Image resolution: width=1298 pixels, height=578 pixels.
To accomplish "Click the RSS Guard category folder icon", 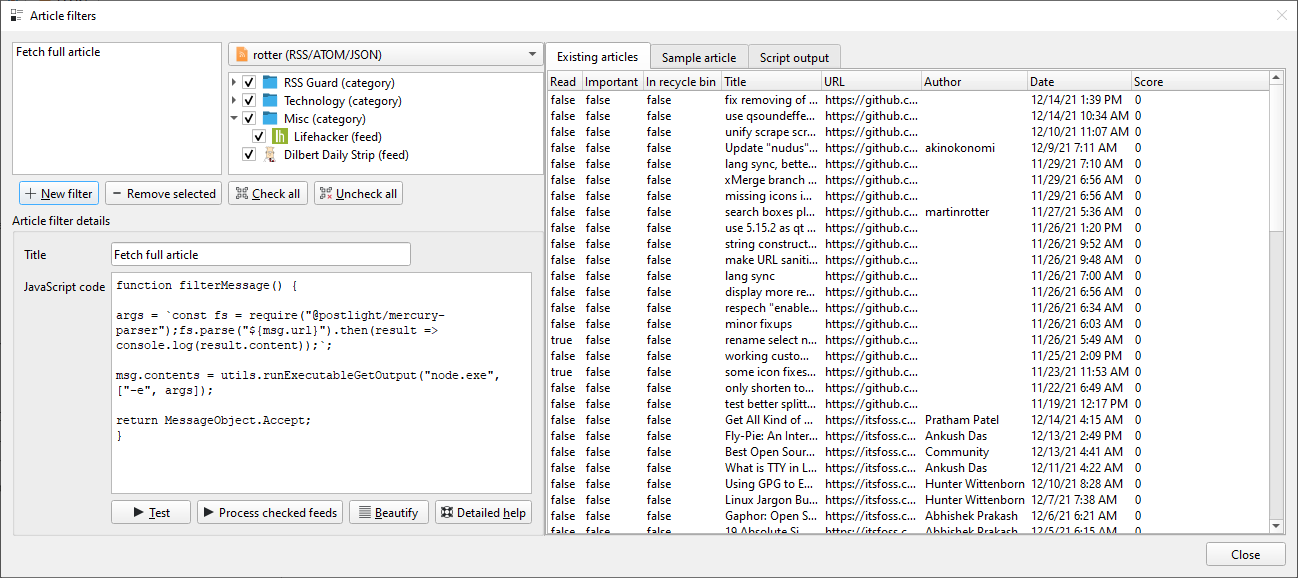I will (270, 83).
